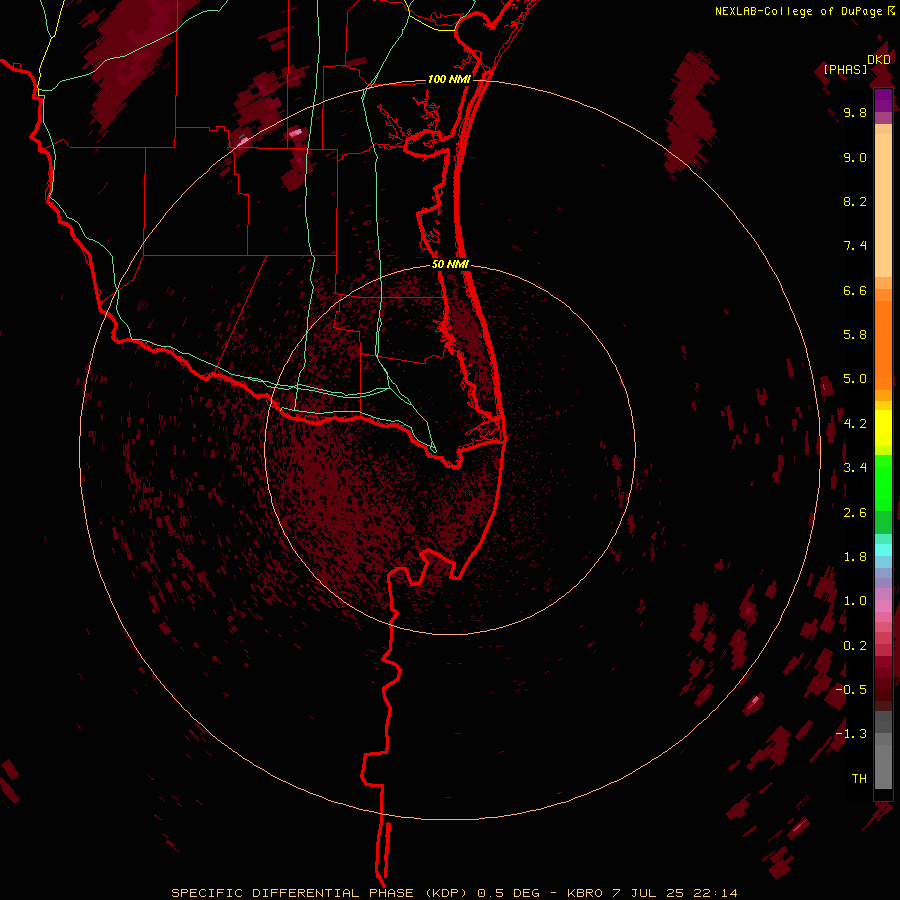The image size is (900, 900).
Task: Pick the cyan band of the color bar
Action: (883, 550)
